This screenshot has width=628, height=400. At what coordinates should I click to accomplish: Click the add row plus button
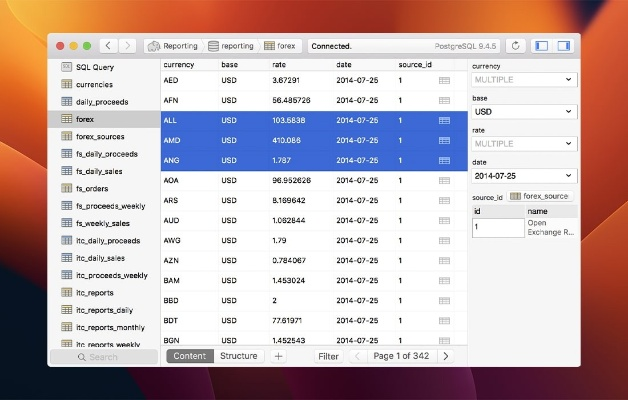[278, 356]
